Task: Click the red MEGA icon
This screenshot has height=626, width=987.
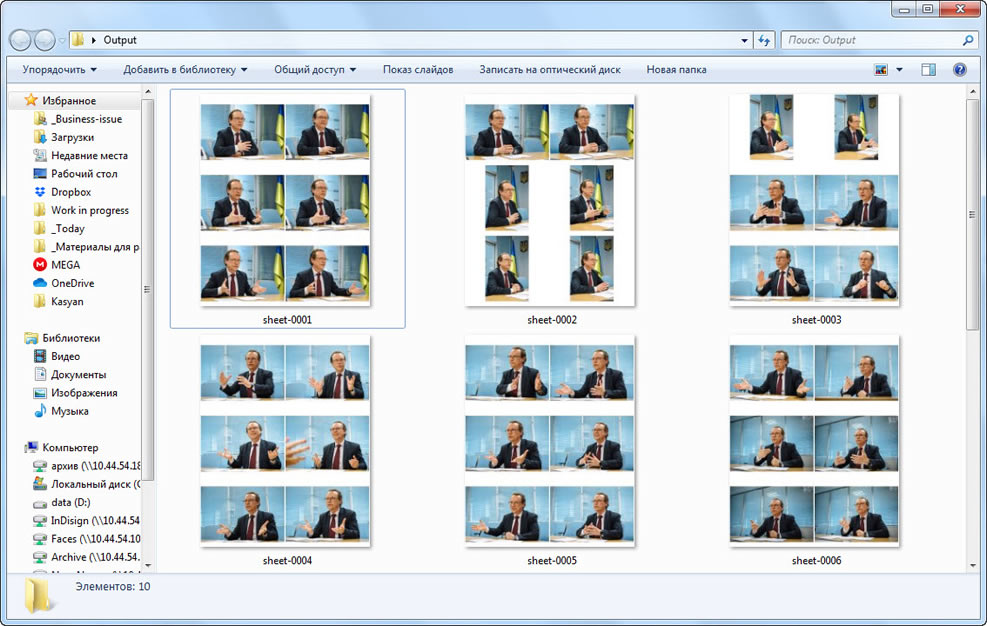Action: [40, 265]
